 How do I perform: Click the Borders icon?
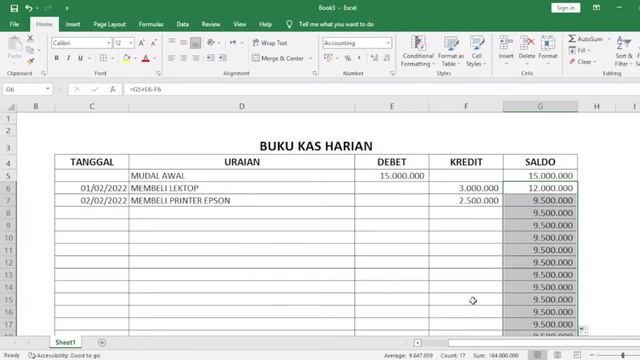(x=103, y=58)
